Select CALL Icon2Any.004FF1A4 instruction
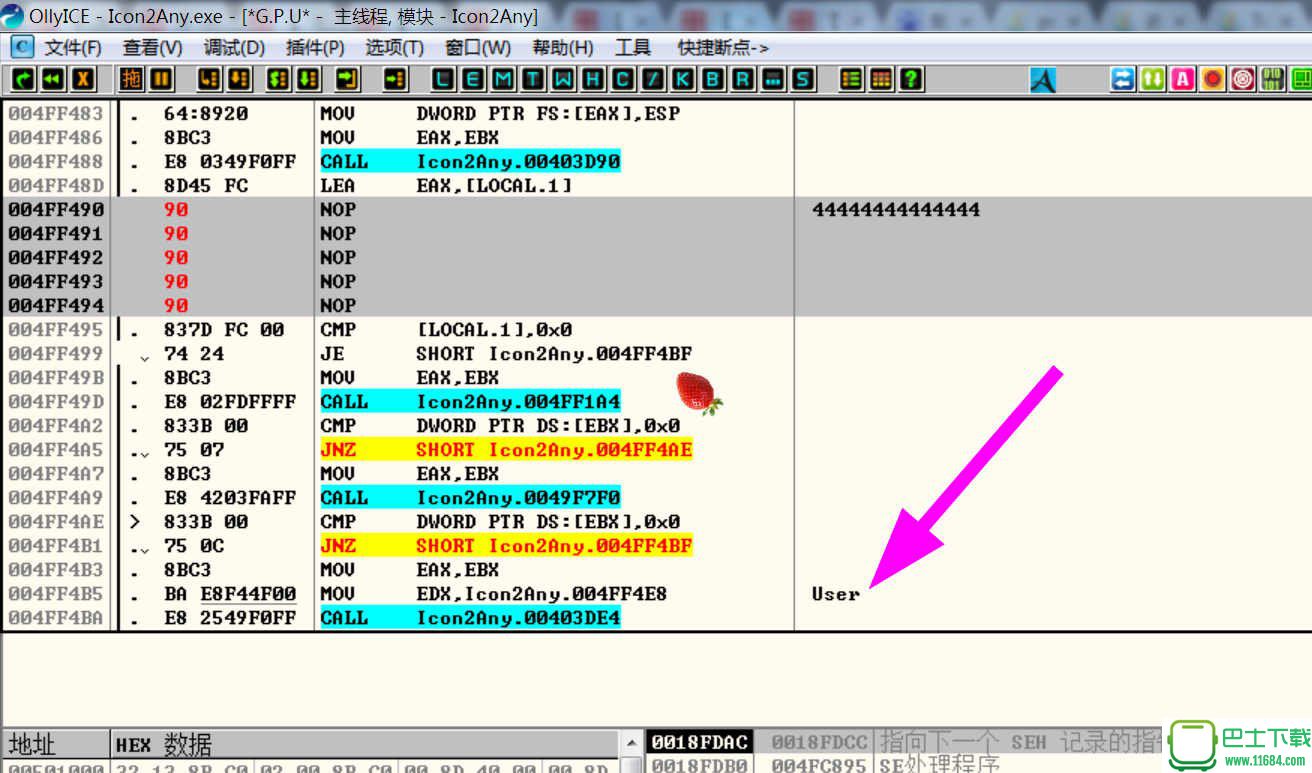 tap(470, 401)
